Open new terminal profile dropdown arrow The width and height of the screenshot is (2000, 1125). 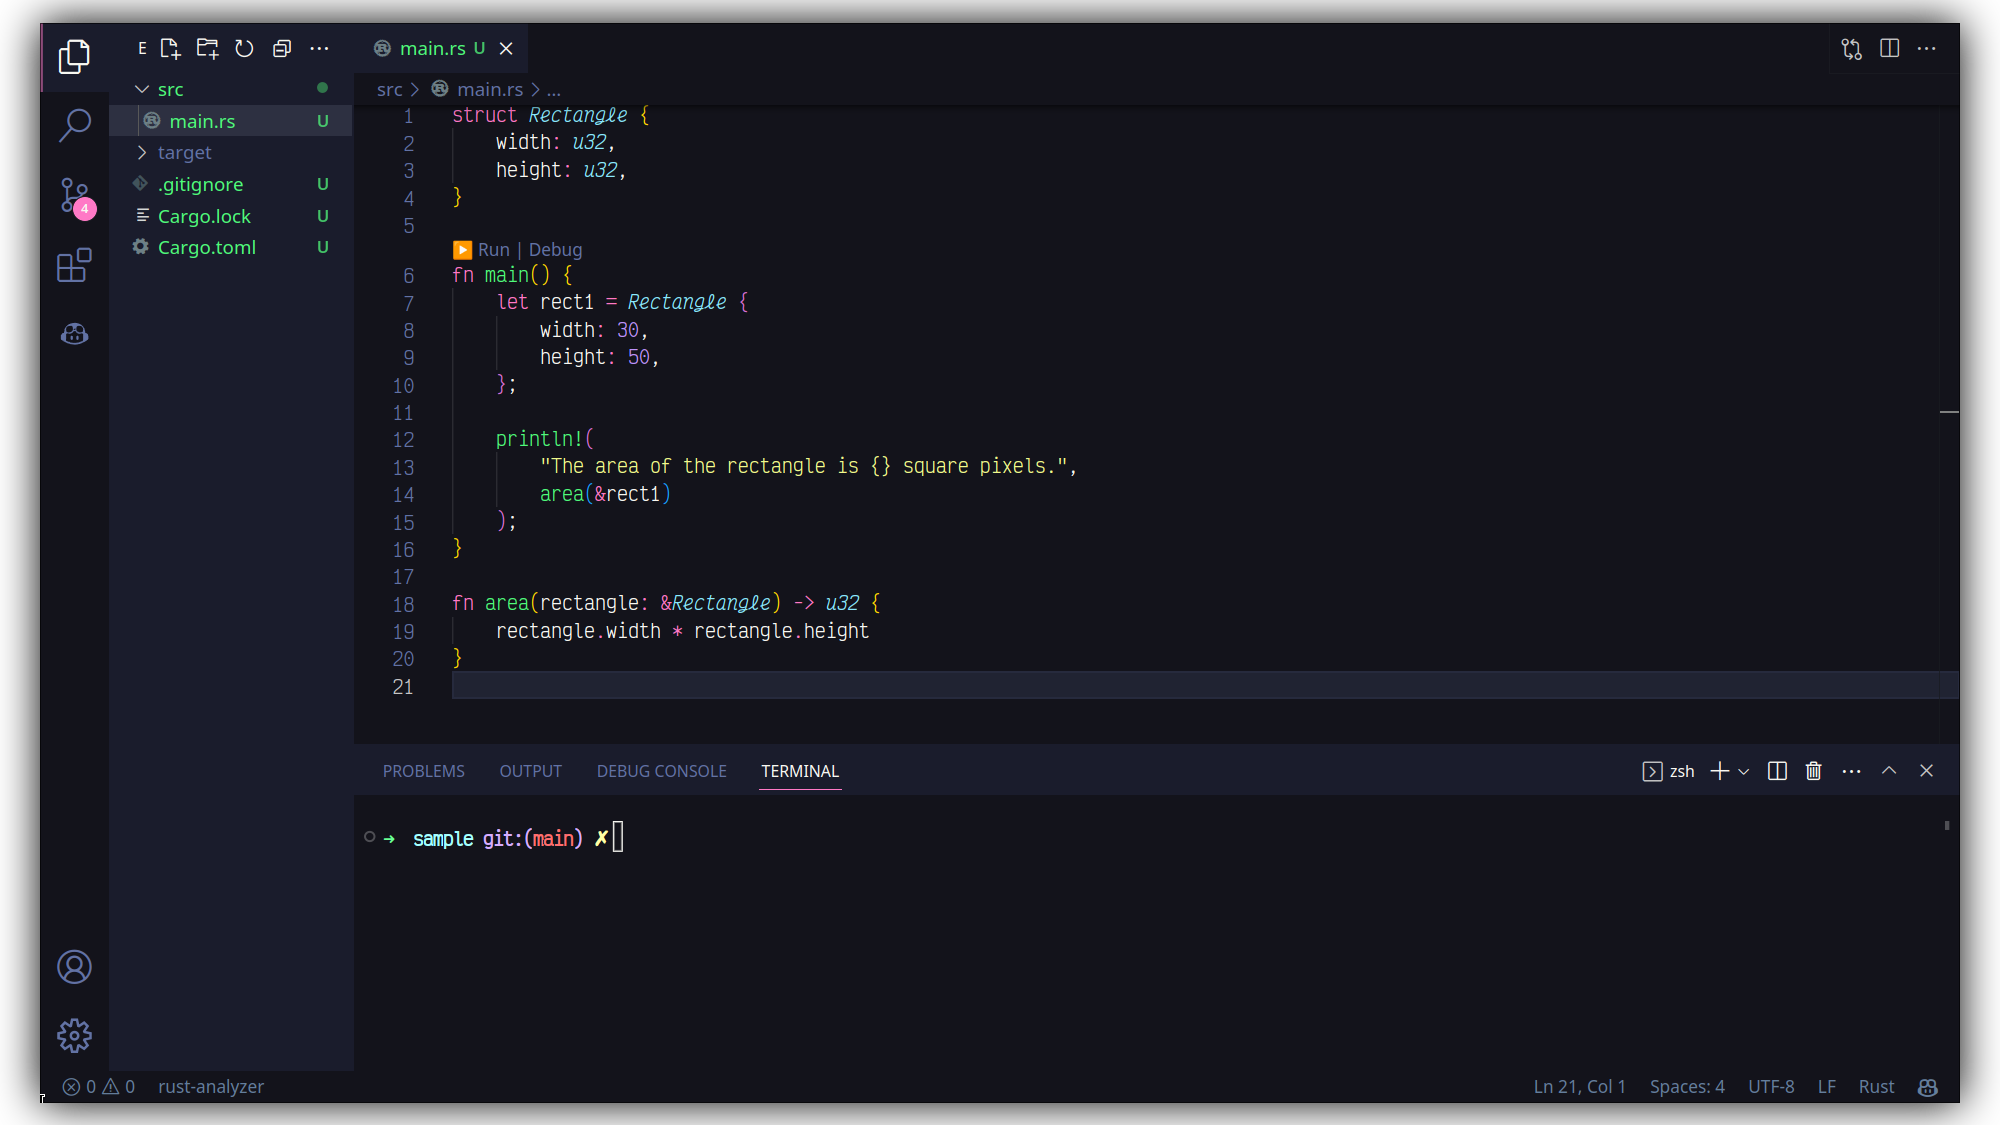coord(1744,772)
